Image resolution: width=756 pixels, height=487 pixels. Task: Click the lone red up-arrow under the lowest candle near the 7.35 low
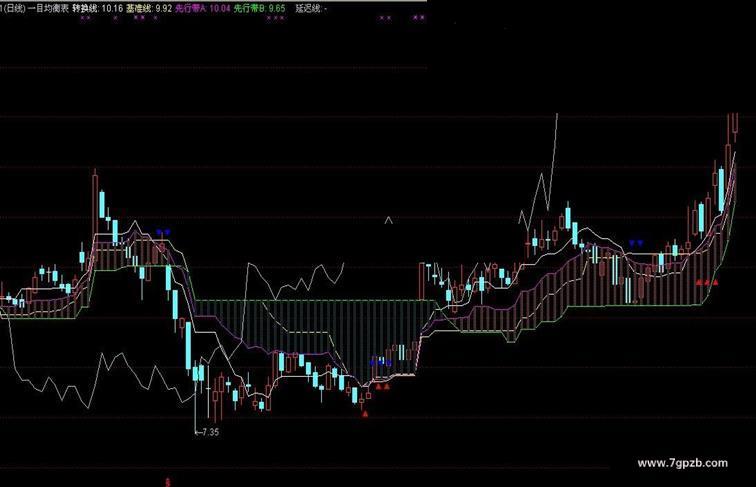365,414
